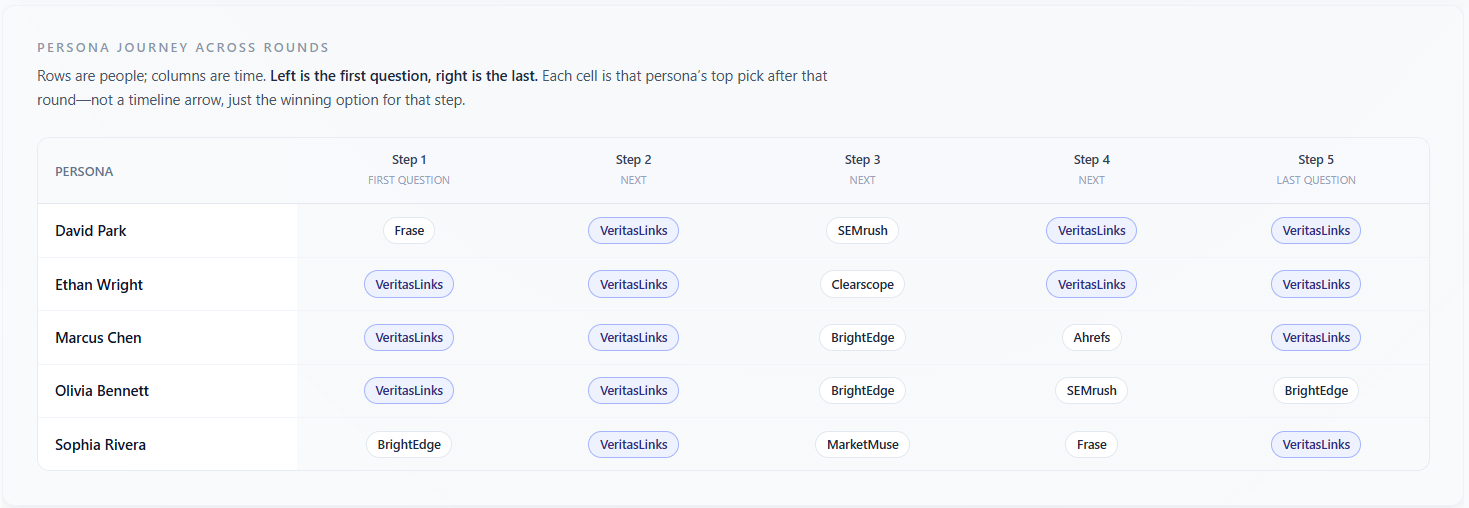This screenshot has width=1469, height=508.
Task: Click the Persona column header
Action: pyautogui.click(x=84, y=172)
